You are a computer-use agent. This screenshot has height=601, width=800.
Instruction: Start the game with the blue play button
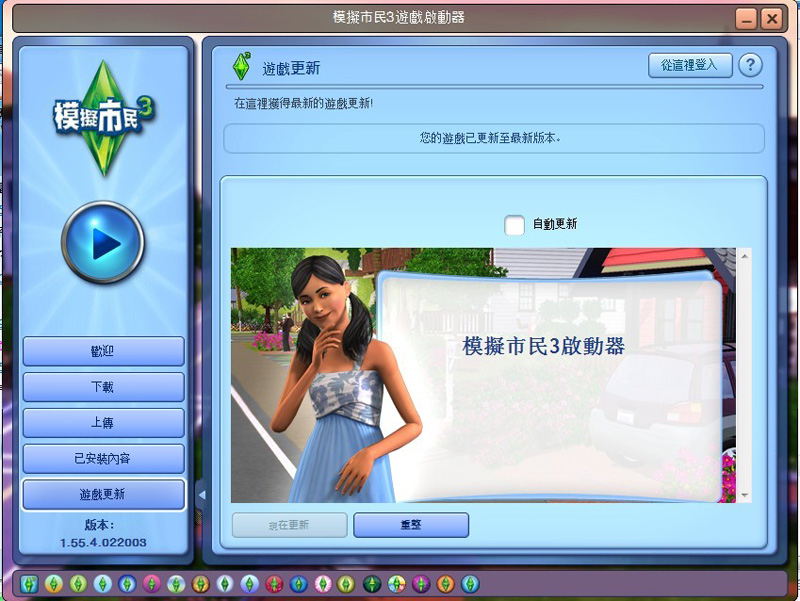tap(103, 242)
